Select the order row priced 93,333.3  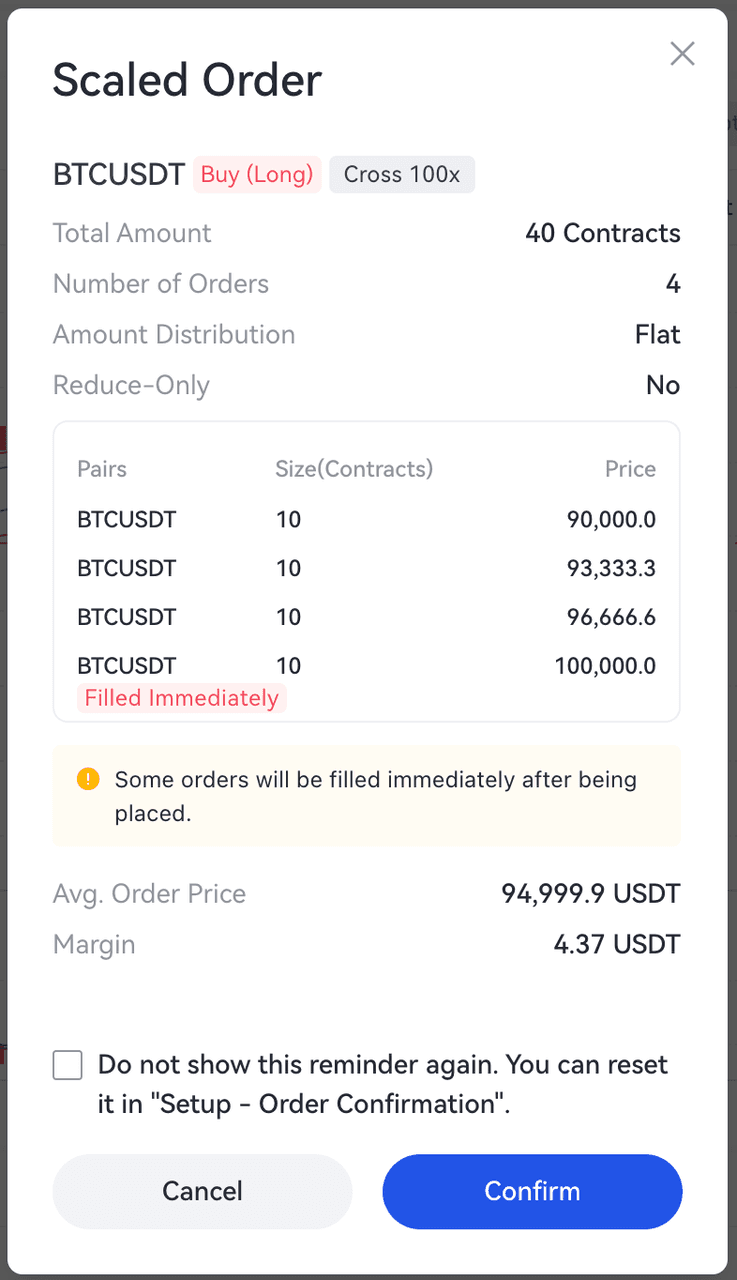point(366,569)
